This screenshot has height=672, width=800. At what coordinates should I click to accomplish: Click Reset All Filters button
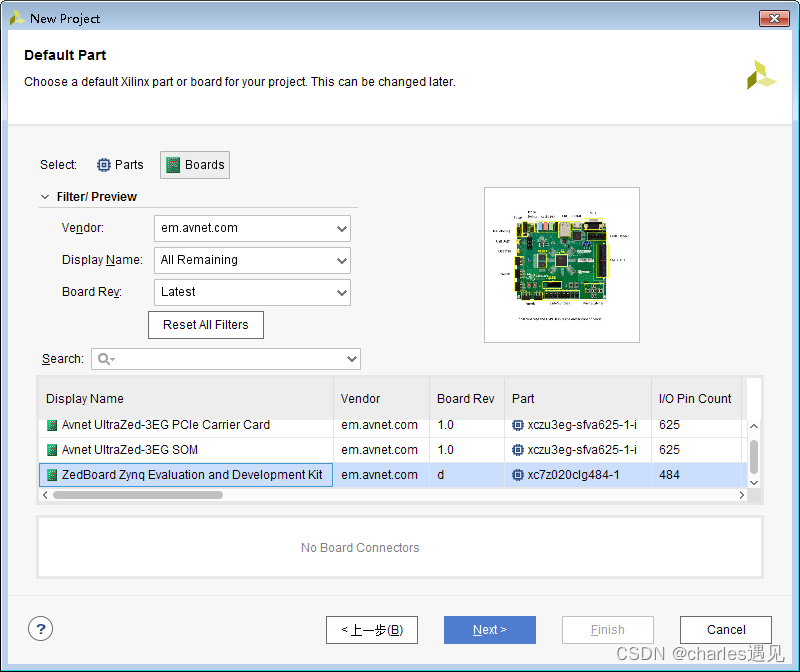click(206, 325)
